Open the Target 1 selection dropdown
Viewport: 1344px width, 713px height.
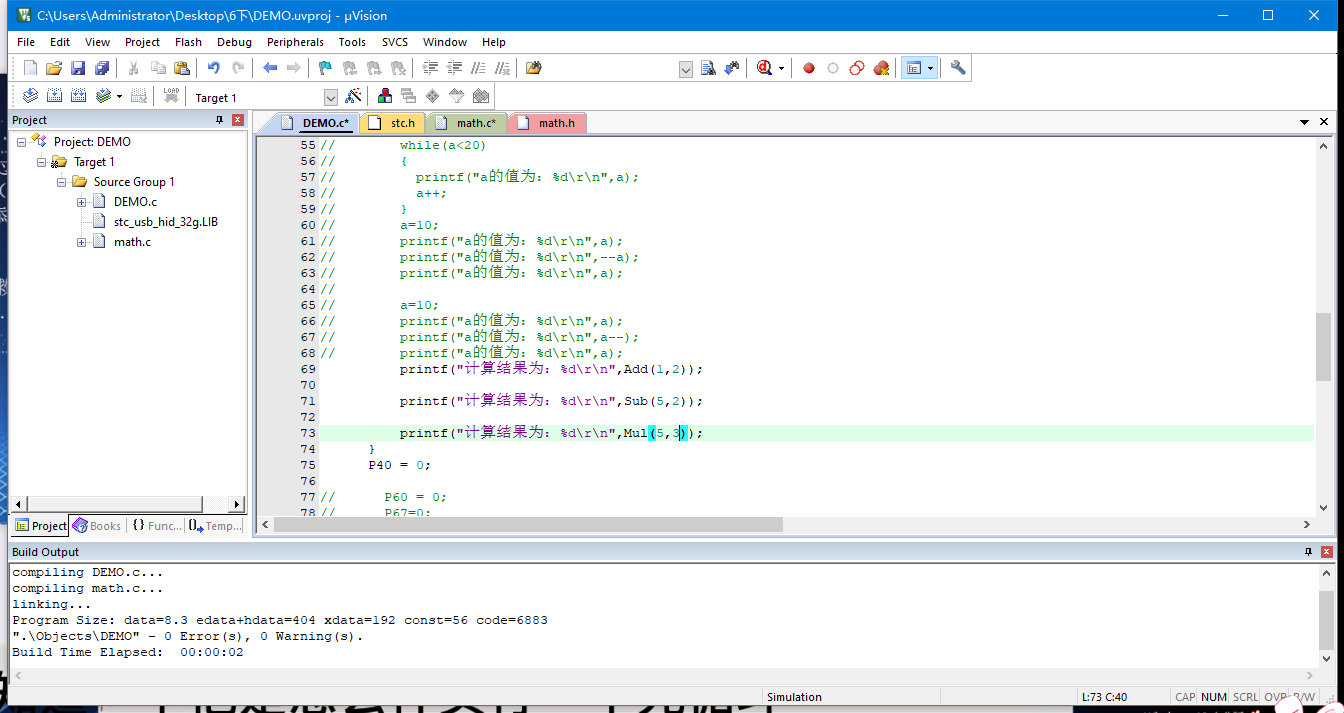331,97
